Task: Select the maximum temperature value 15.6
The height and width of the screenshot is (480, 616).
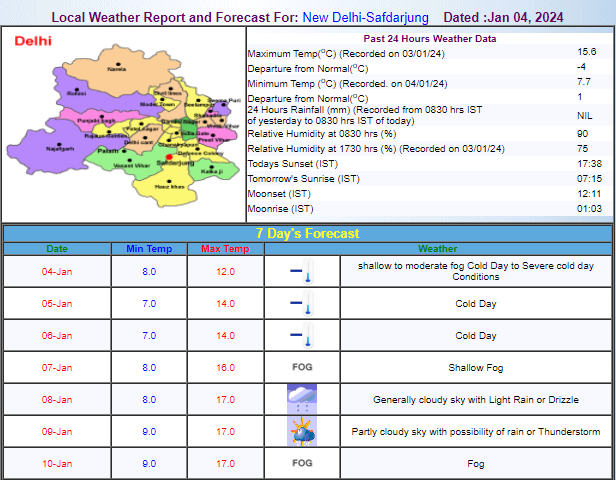Action: pyautogui.click(x=587, y=51)
